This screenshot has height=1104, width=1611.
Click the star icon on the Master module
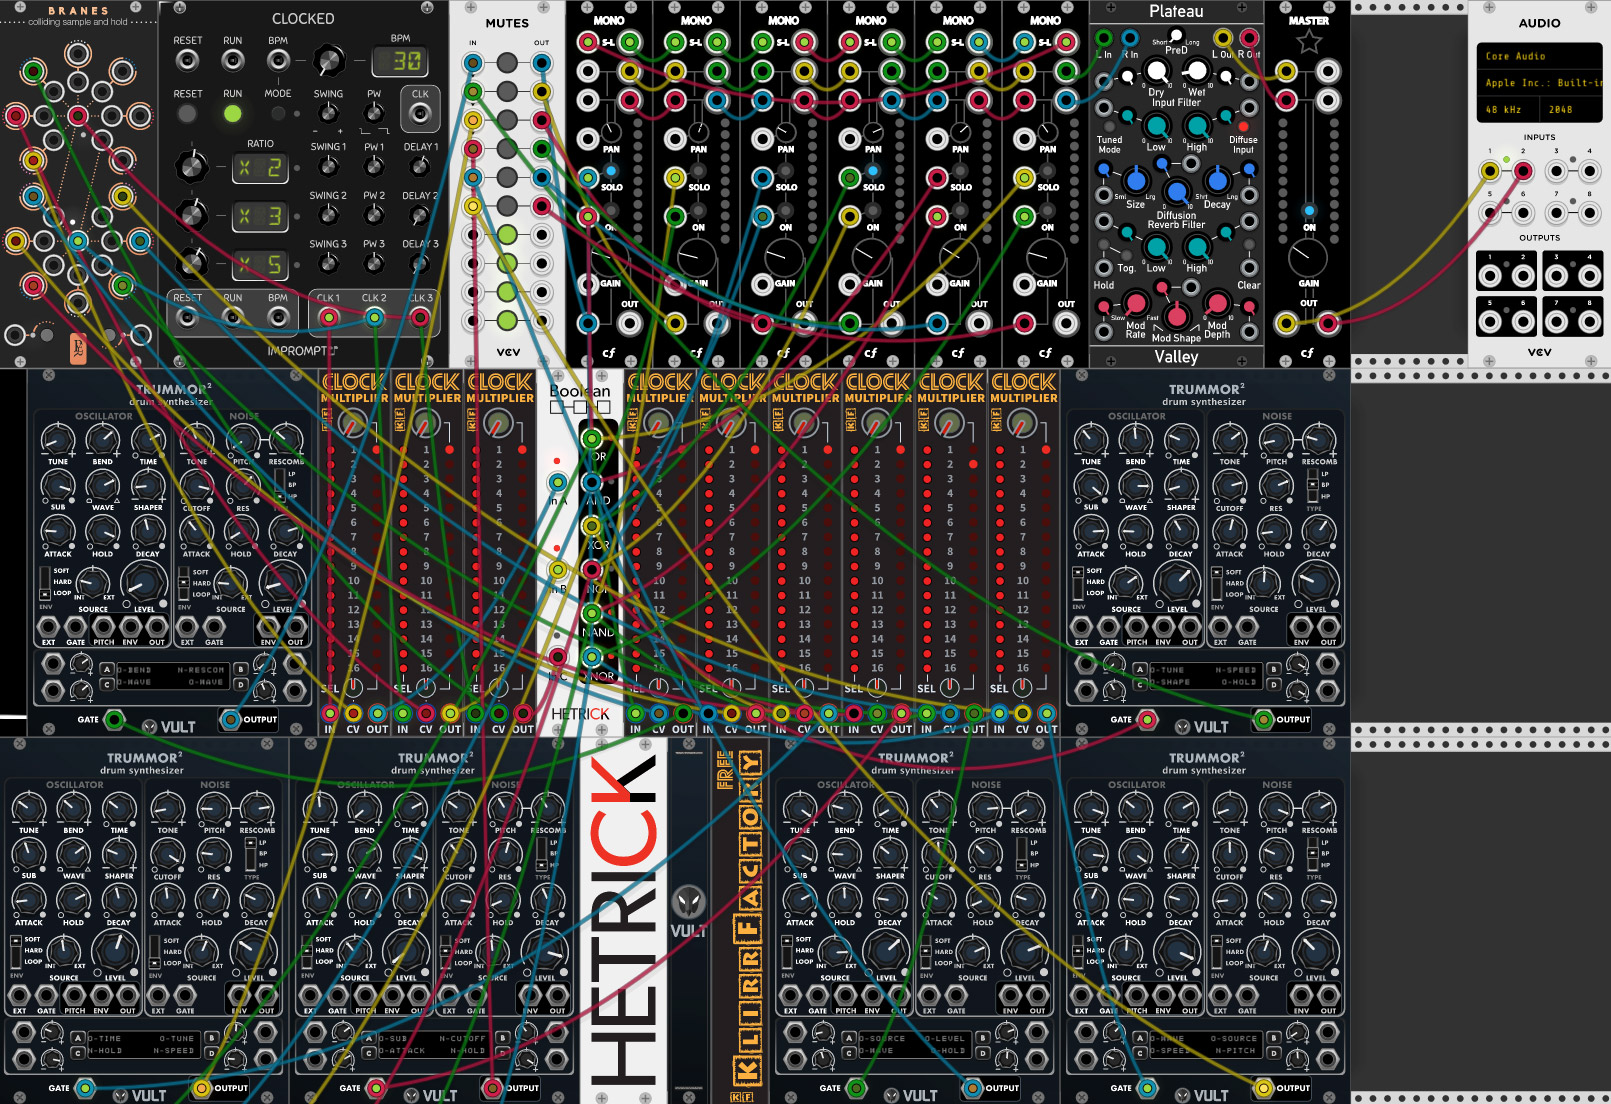(1308, 42)
